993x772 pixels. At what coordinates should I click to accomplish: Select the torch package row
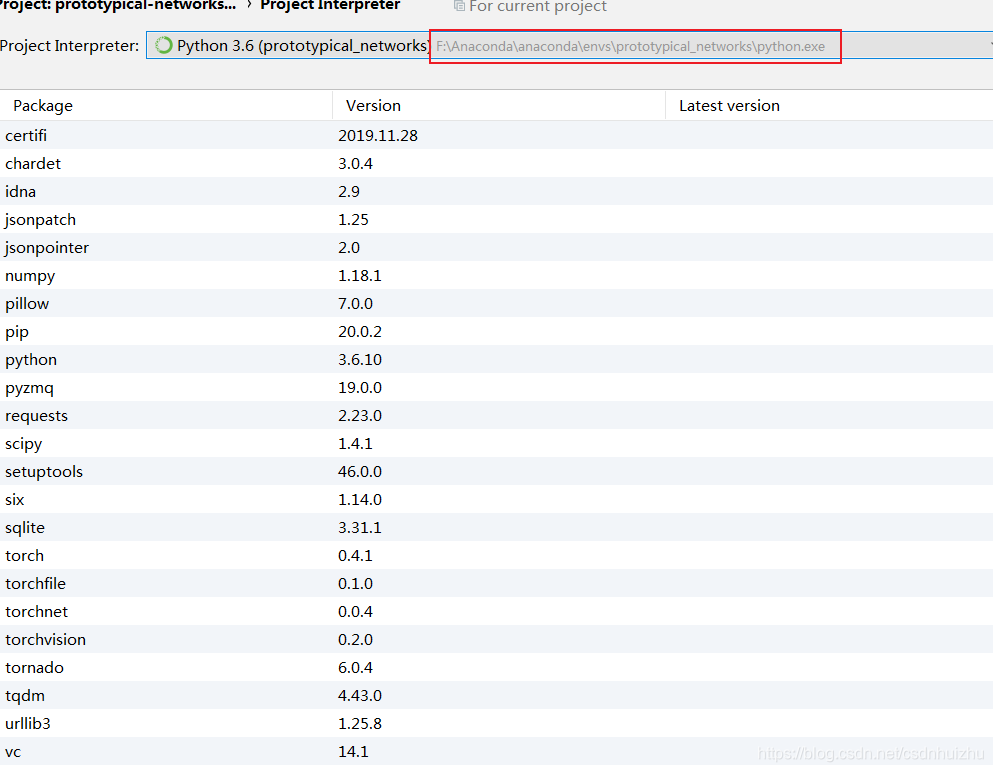pyautogui.click(x=496, y=555)
